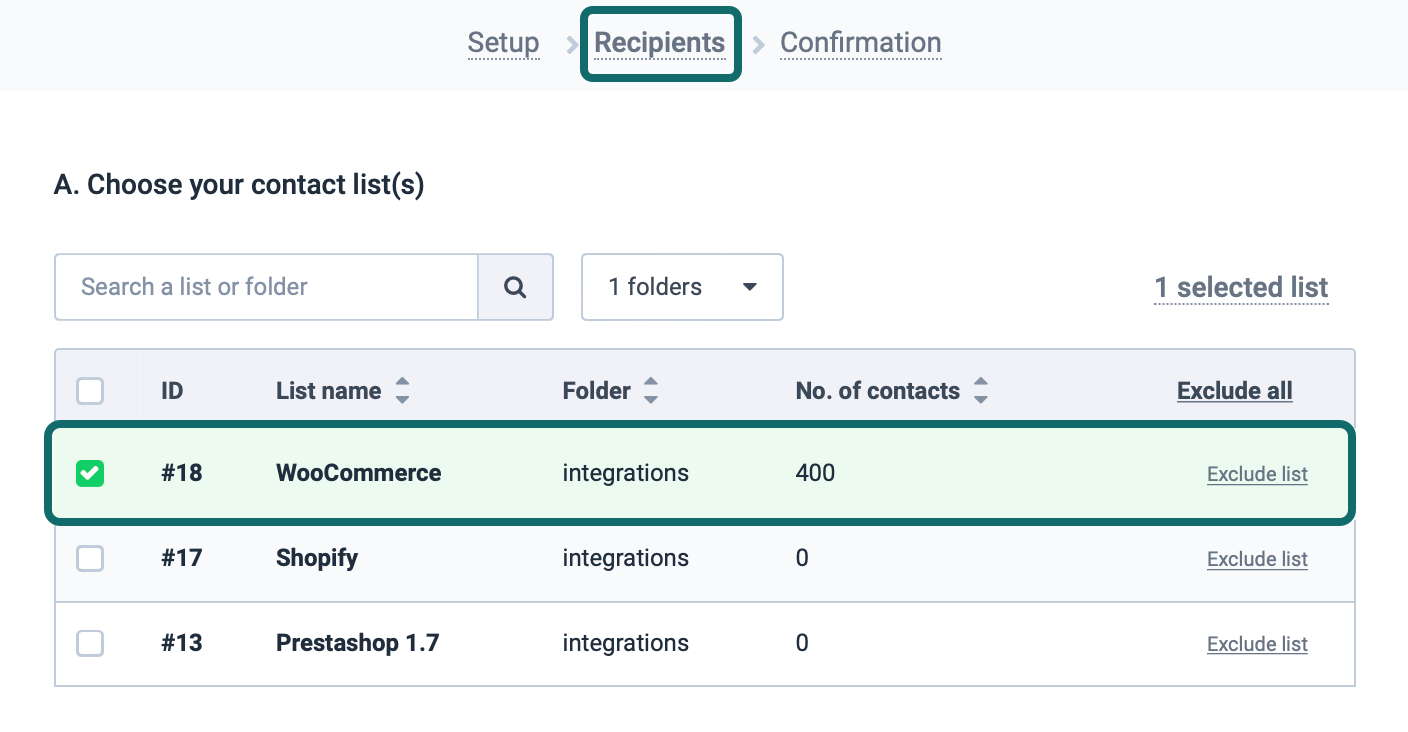Click integrations folder in WooCommerce row

pos(626,473)
